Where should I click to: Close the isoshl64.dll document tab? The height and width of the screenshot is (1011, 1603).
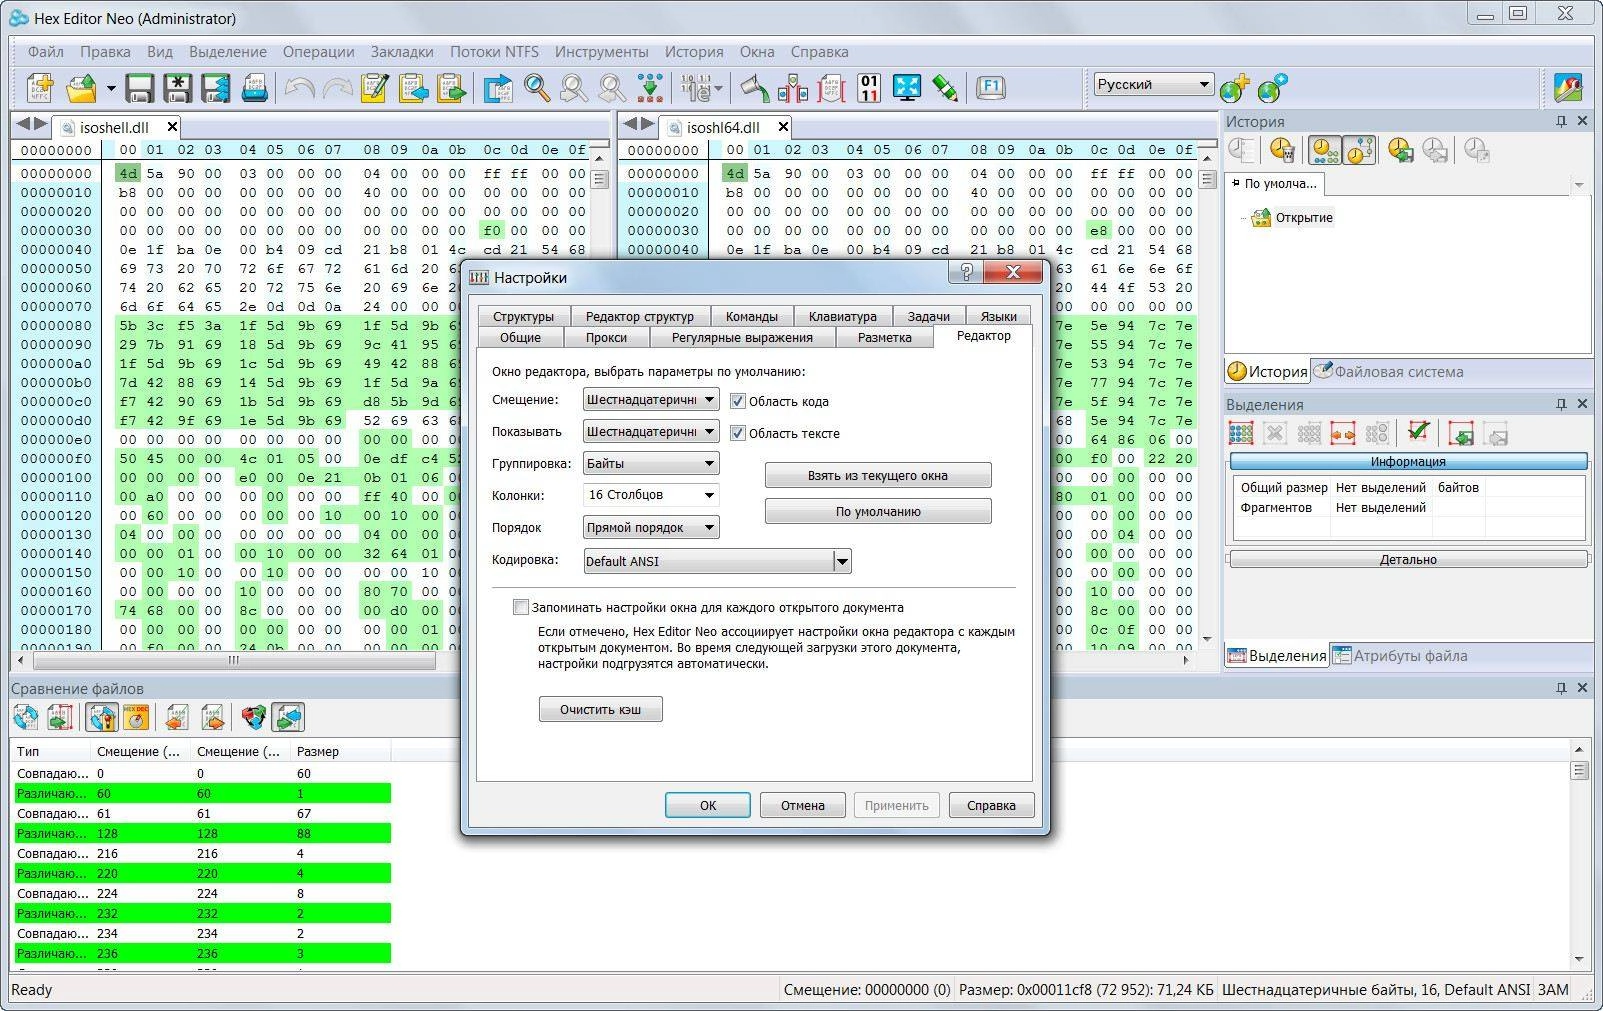[783, 126]
